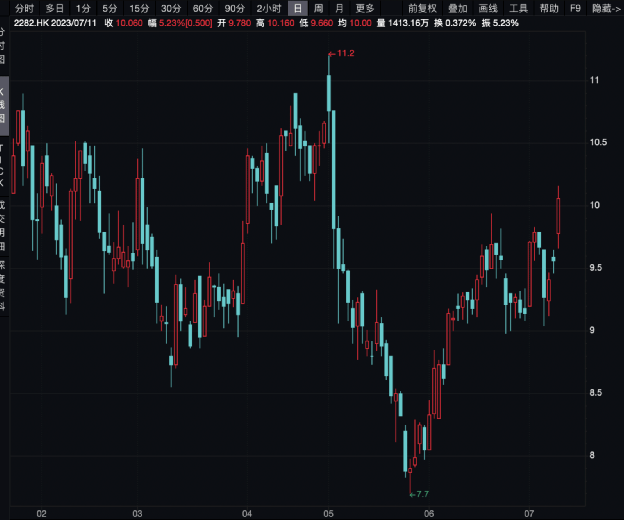This screenshot has height=520, width=624.
Task: Select the 5分 interval
Action: point(110,8)
